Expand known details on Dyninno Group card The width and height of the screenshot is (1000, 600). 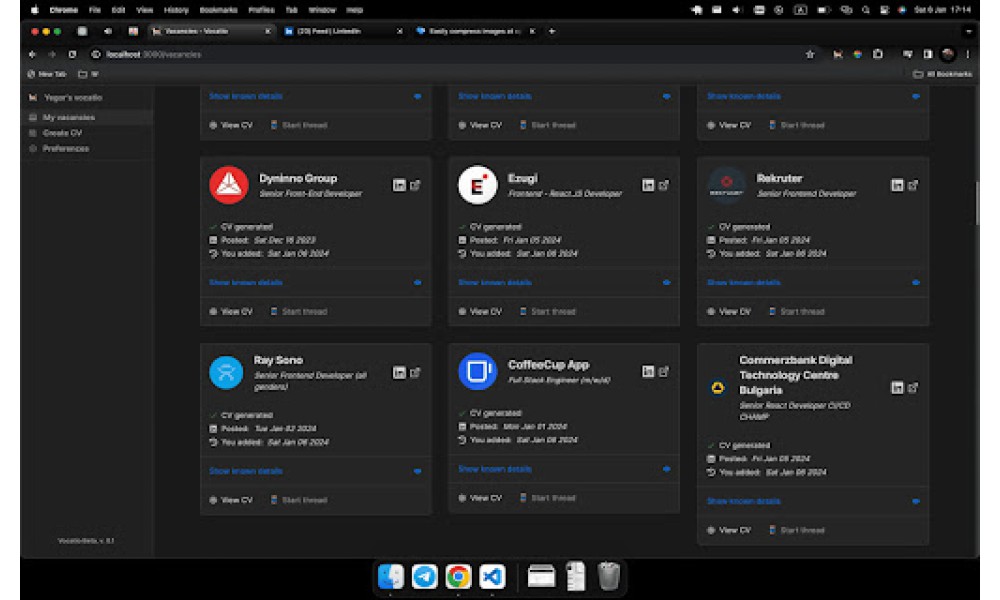(x=315, y=282)
